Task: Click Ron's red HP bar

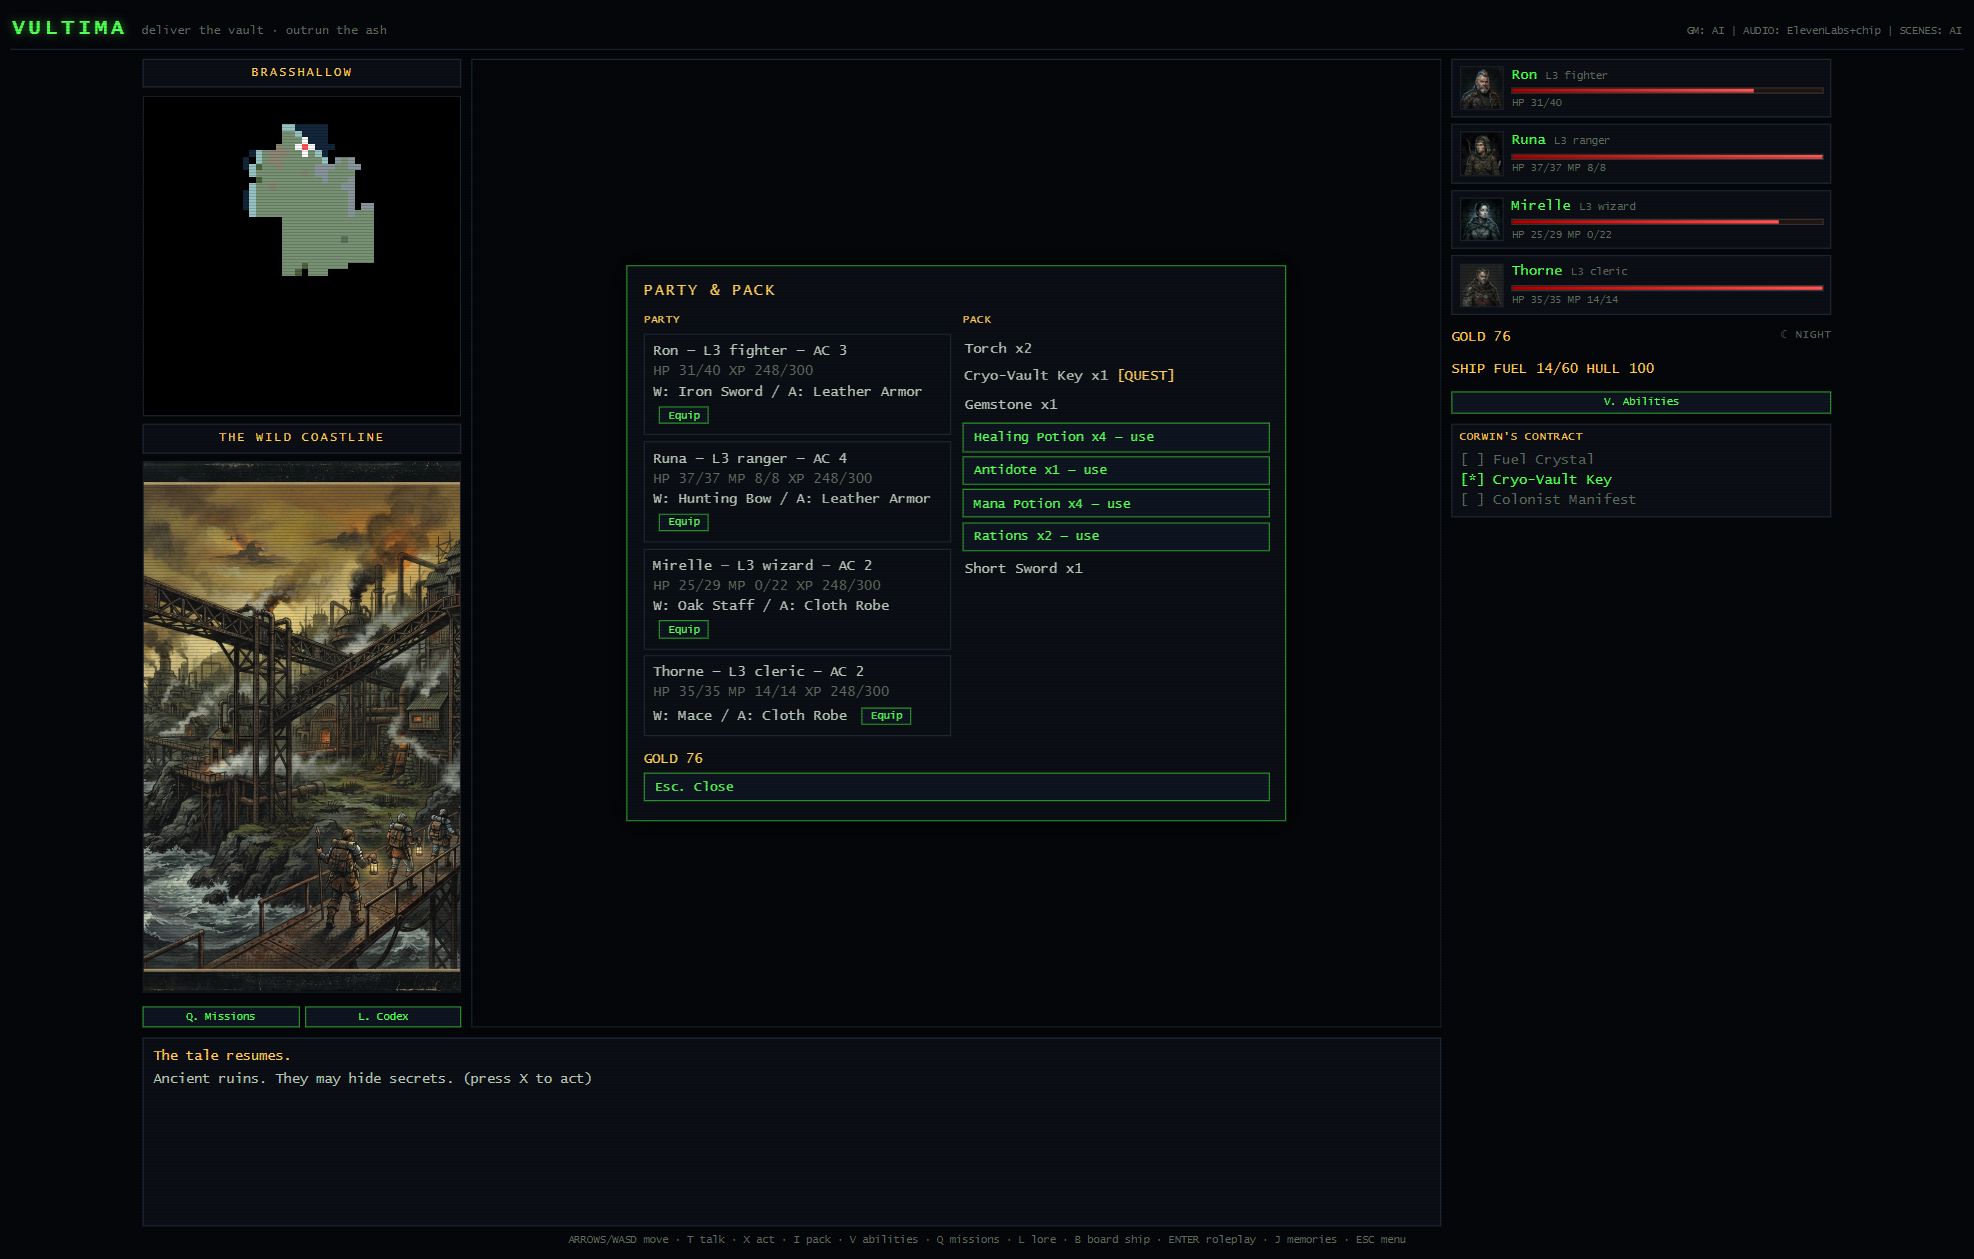Action: tap(1667, 91)
